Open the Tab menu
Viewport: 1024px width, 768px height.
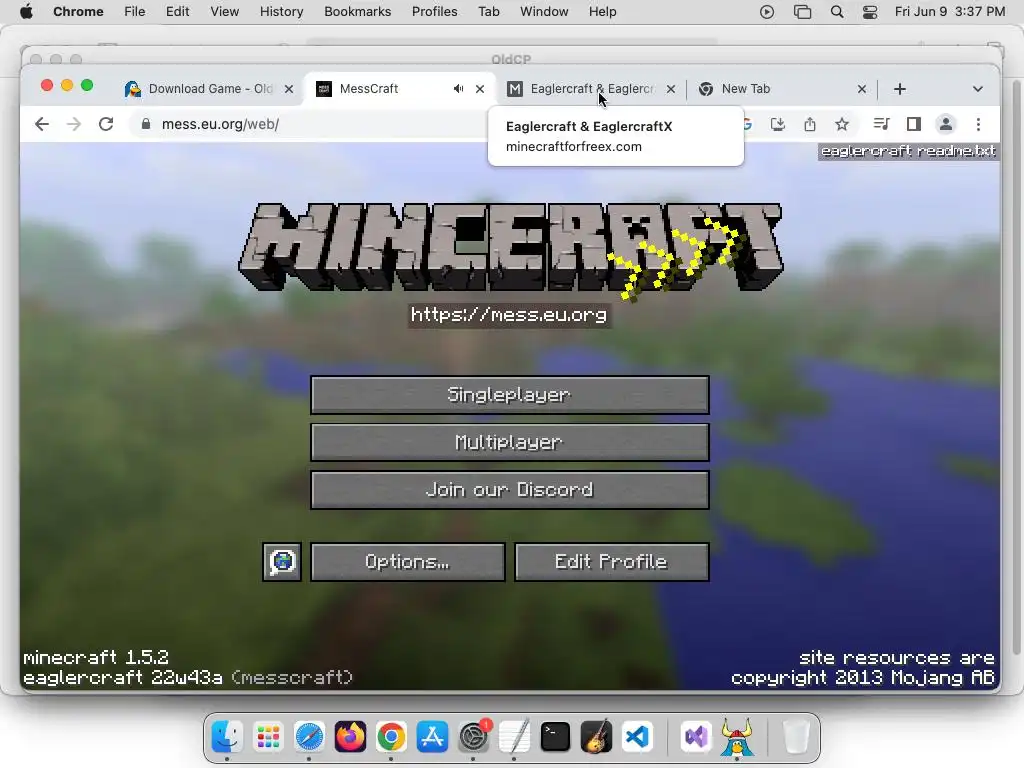[x=488, y=12]
